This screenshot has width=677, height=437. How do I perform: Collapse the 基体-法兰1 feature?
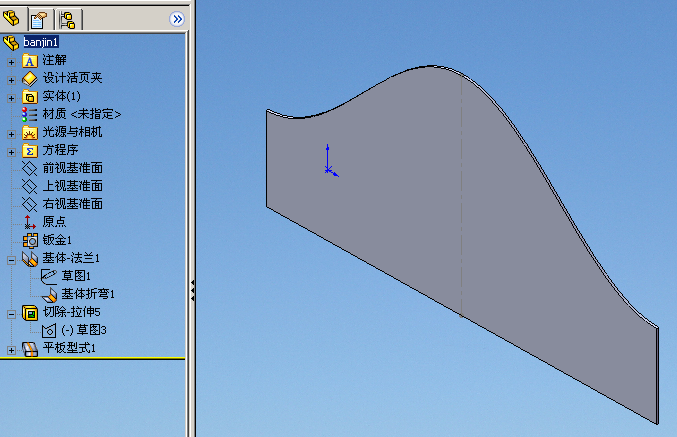pyautogui.click(x=11, y=260)
